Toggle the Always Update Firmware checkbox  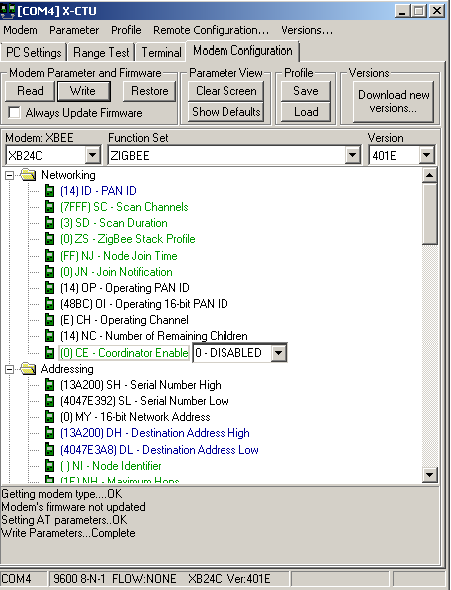tap(14, 113)
